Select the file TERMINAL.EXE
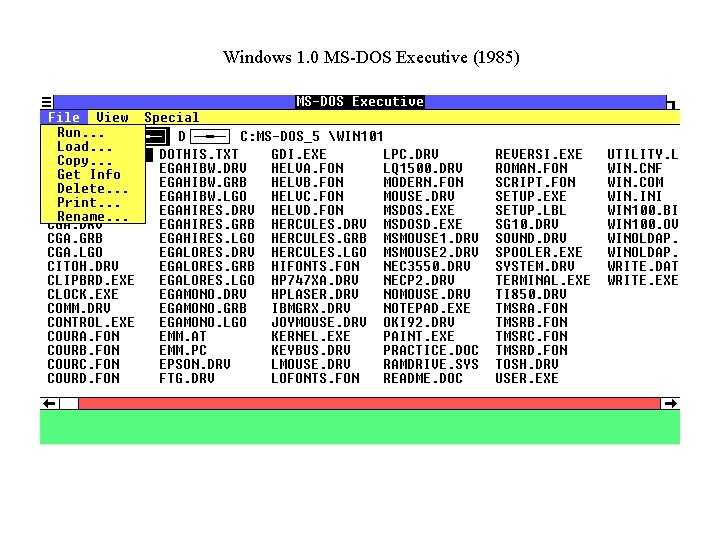 pos(543,280)
